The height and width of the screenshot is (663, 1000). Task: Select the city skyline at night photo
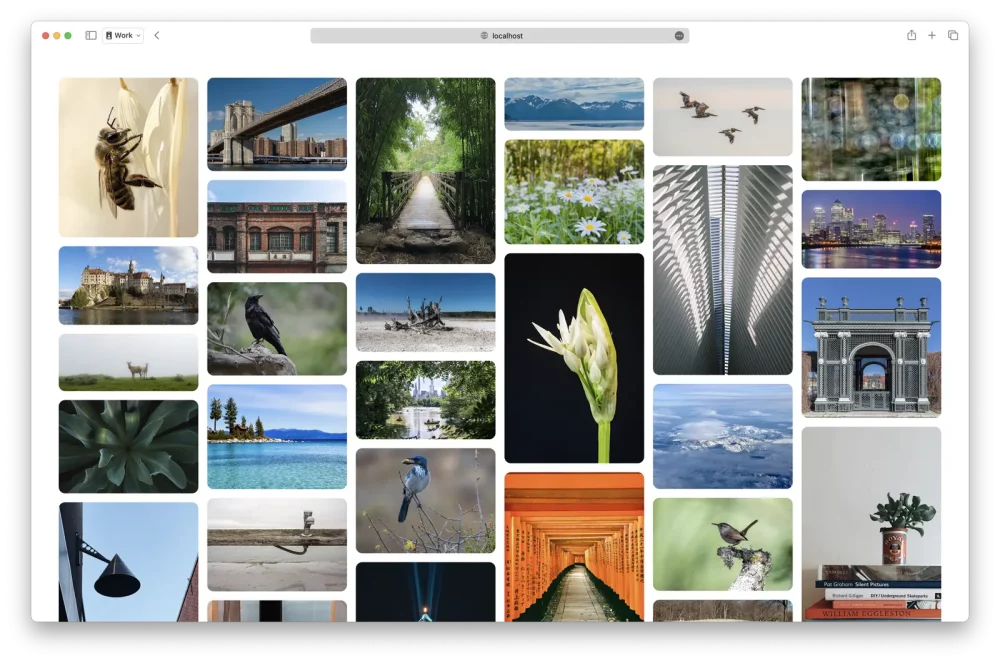(871, 229)
